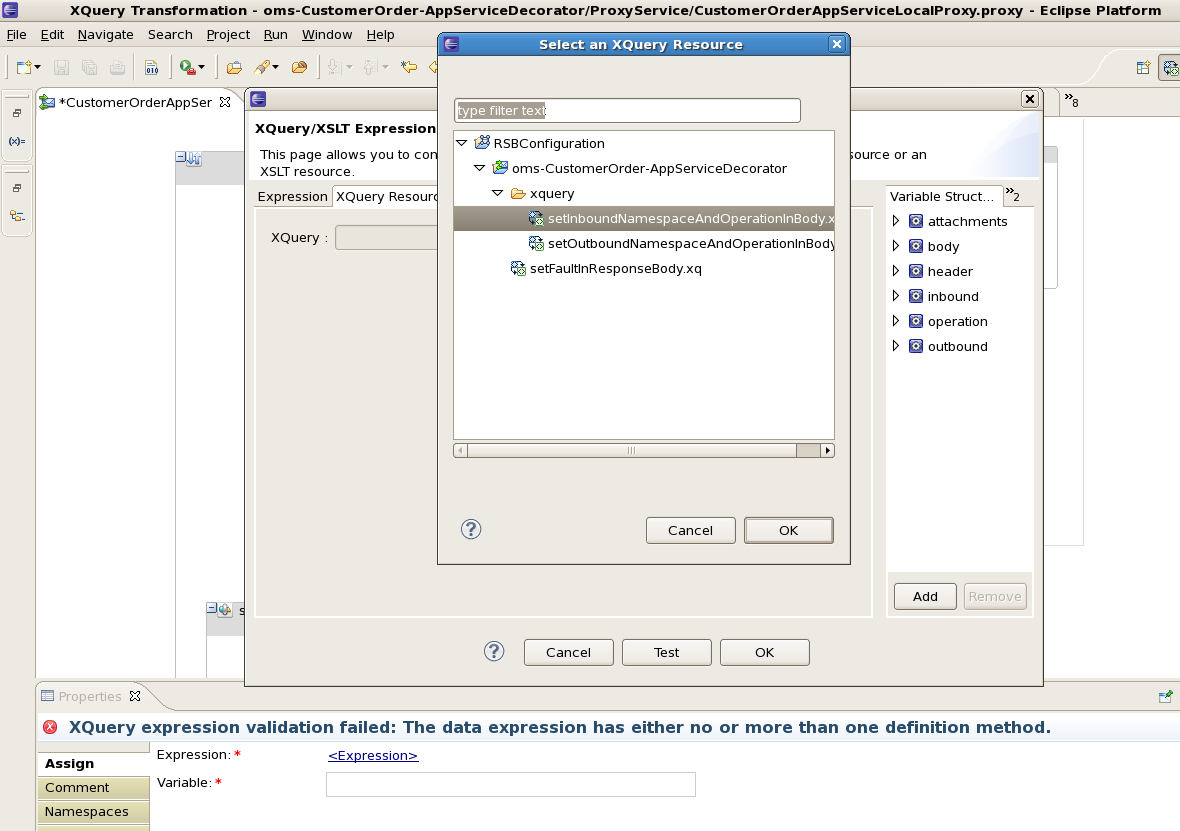This screenshot has height=831, width=1180.
Task: Go to next annotation icon
Action: (x=334, y=68)
